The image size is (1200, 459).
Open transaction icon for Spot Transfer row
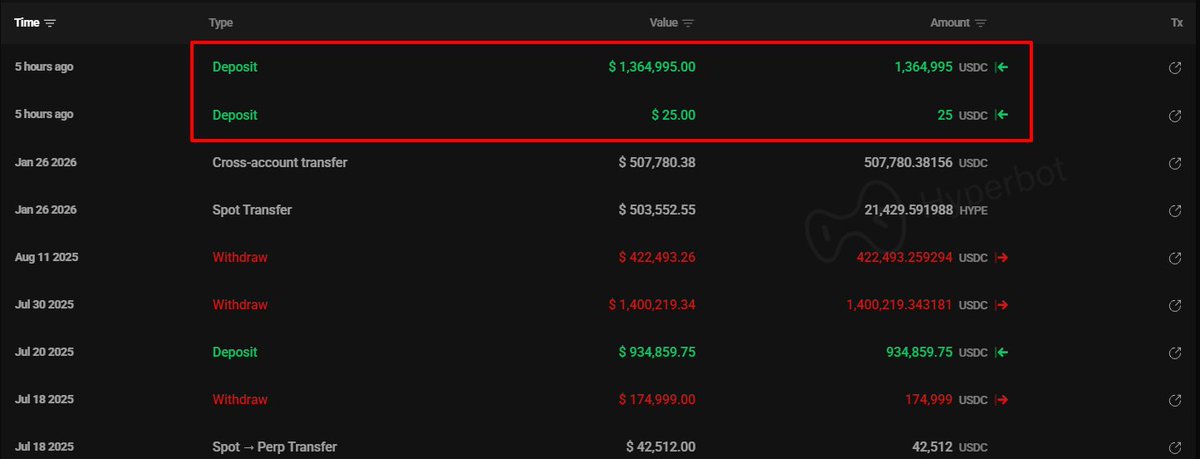1177,211
